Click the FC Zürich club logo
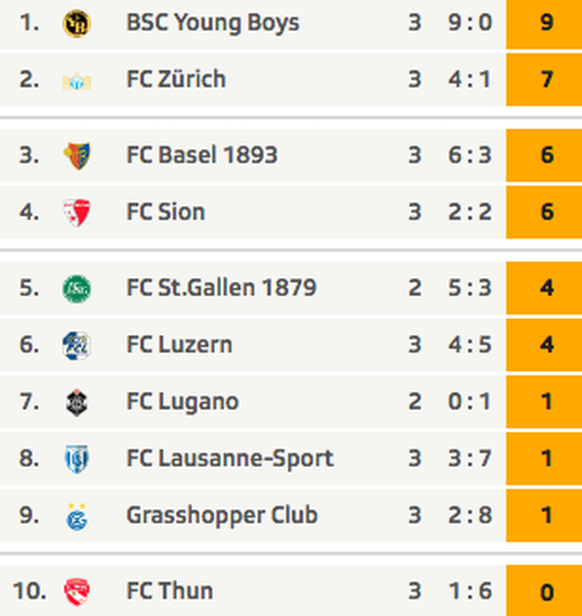This screenshot has width=582, height=616. coord(77,81)
